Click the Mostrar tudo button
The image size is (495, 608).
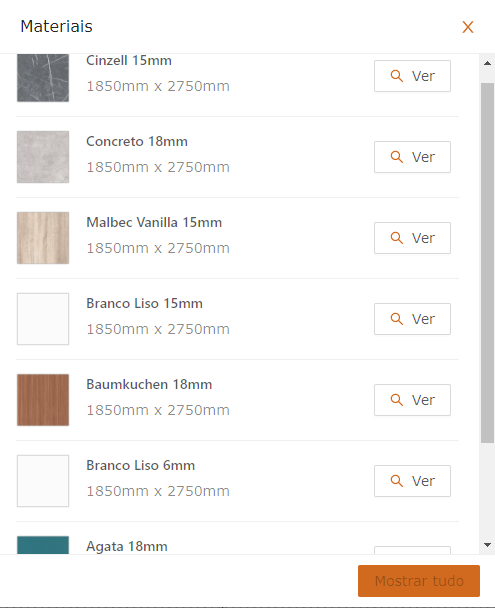click(x=419, y=581)
